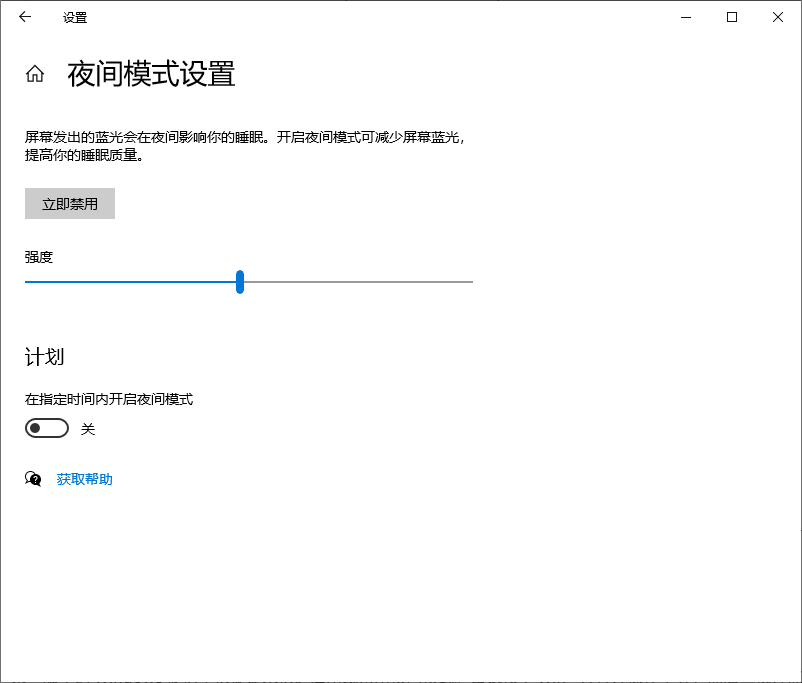Navigate back with the back arrow icon

coord(24,17)
